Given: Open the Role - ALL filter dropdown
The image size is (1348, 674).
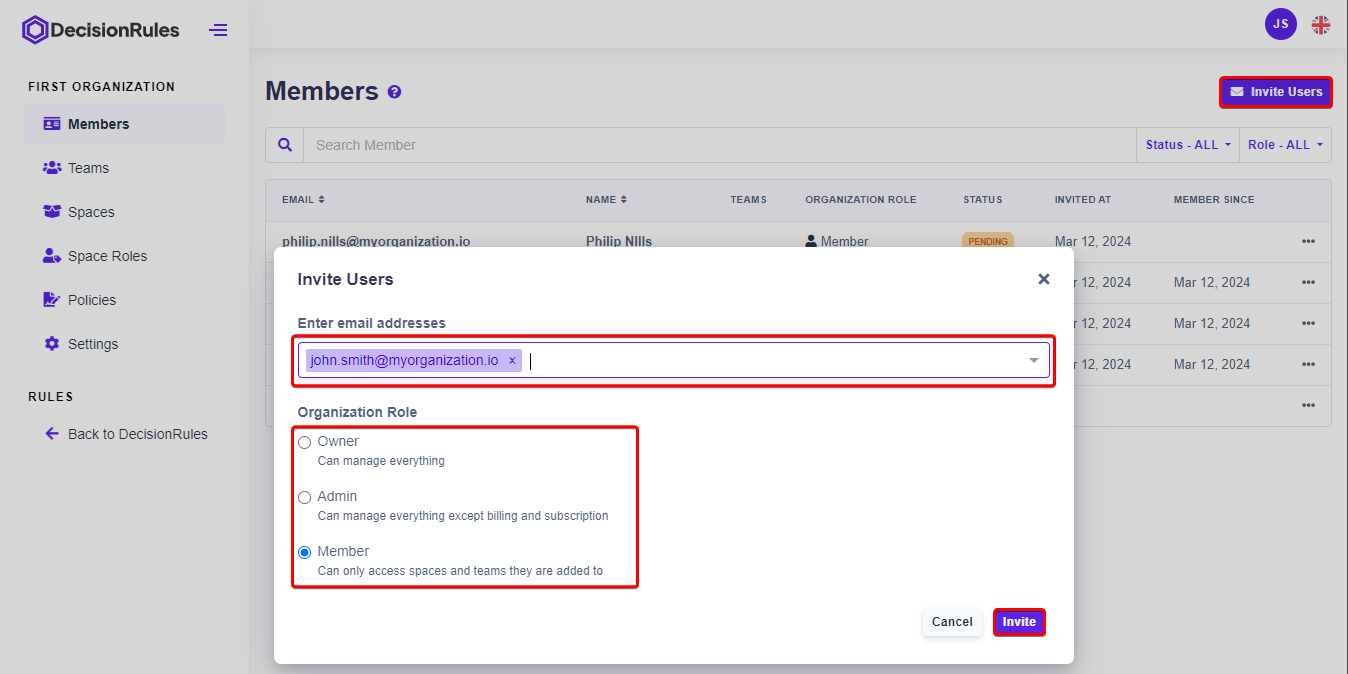Looking at the screenshot, I should 1284,145.
